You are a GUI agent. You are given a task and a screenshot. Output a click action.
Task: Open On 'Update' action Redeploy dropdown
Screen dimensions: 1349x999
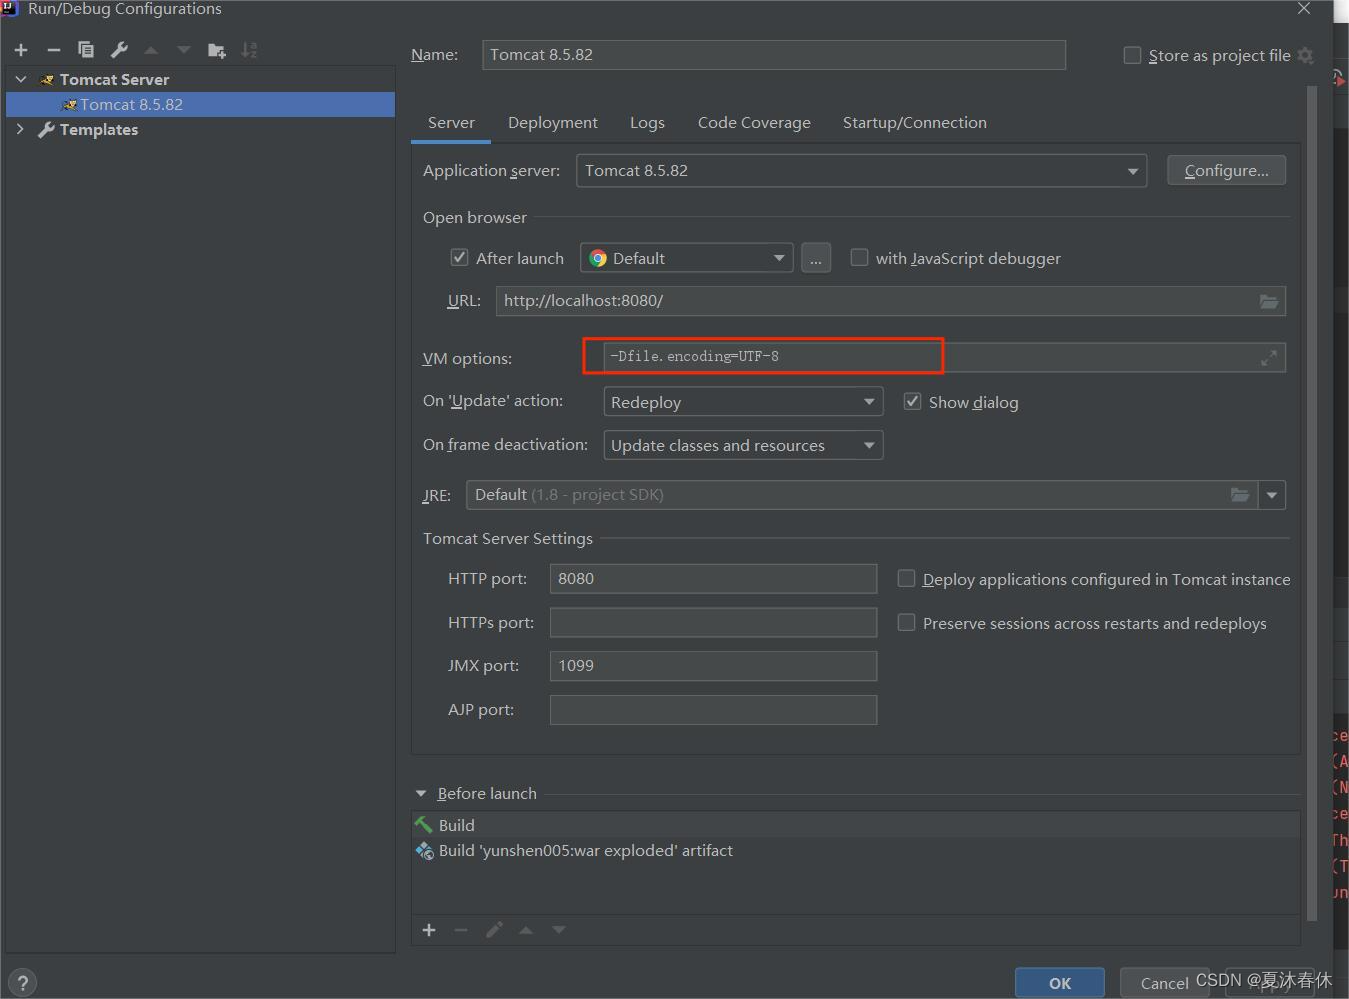tap(743, 402)
